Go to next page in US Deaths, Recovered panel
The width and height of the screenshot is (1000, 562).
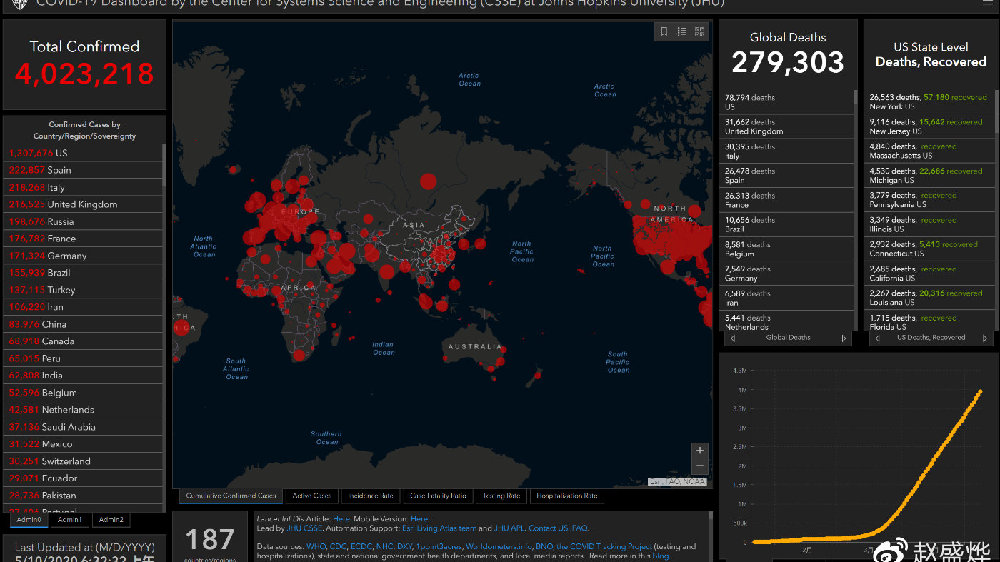pyautogui.click(x=985, y=338)
